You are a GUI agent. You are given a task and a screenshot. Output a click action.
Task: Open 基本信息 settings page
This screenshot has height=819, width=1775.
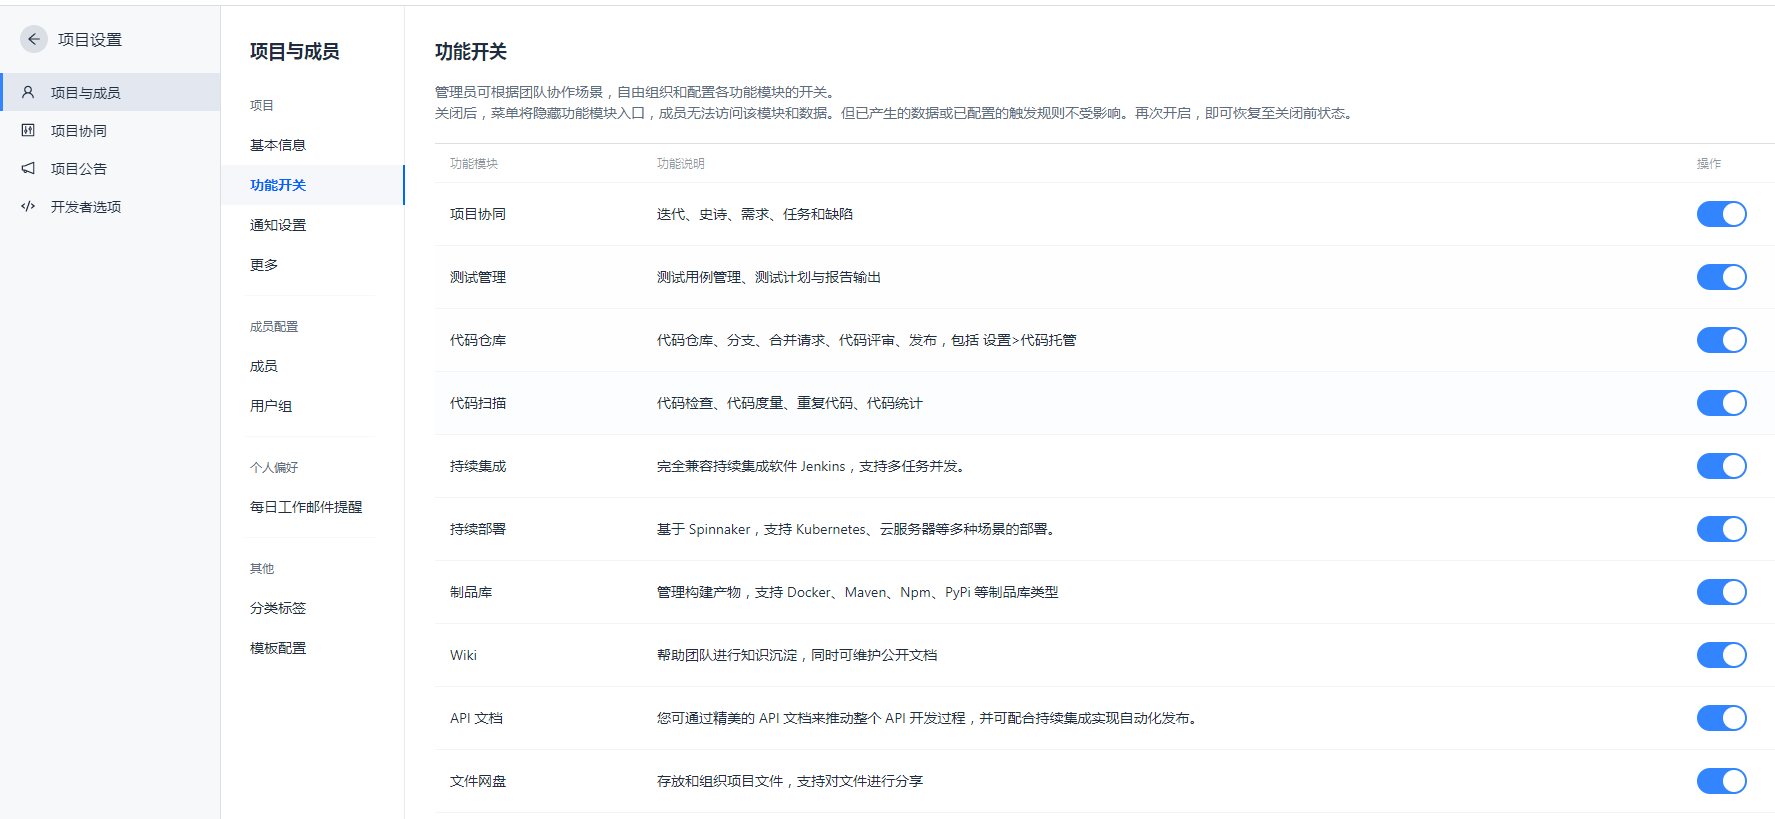click(278, 145)
